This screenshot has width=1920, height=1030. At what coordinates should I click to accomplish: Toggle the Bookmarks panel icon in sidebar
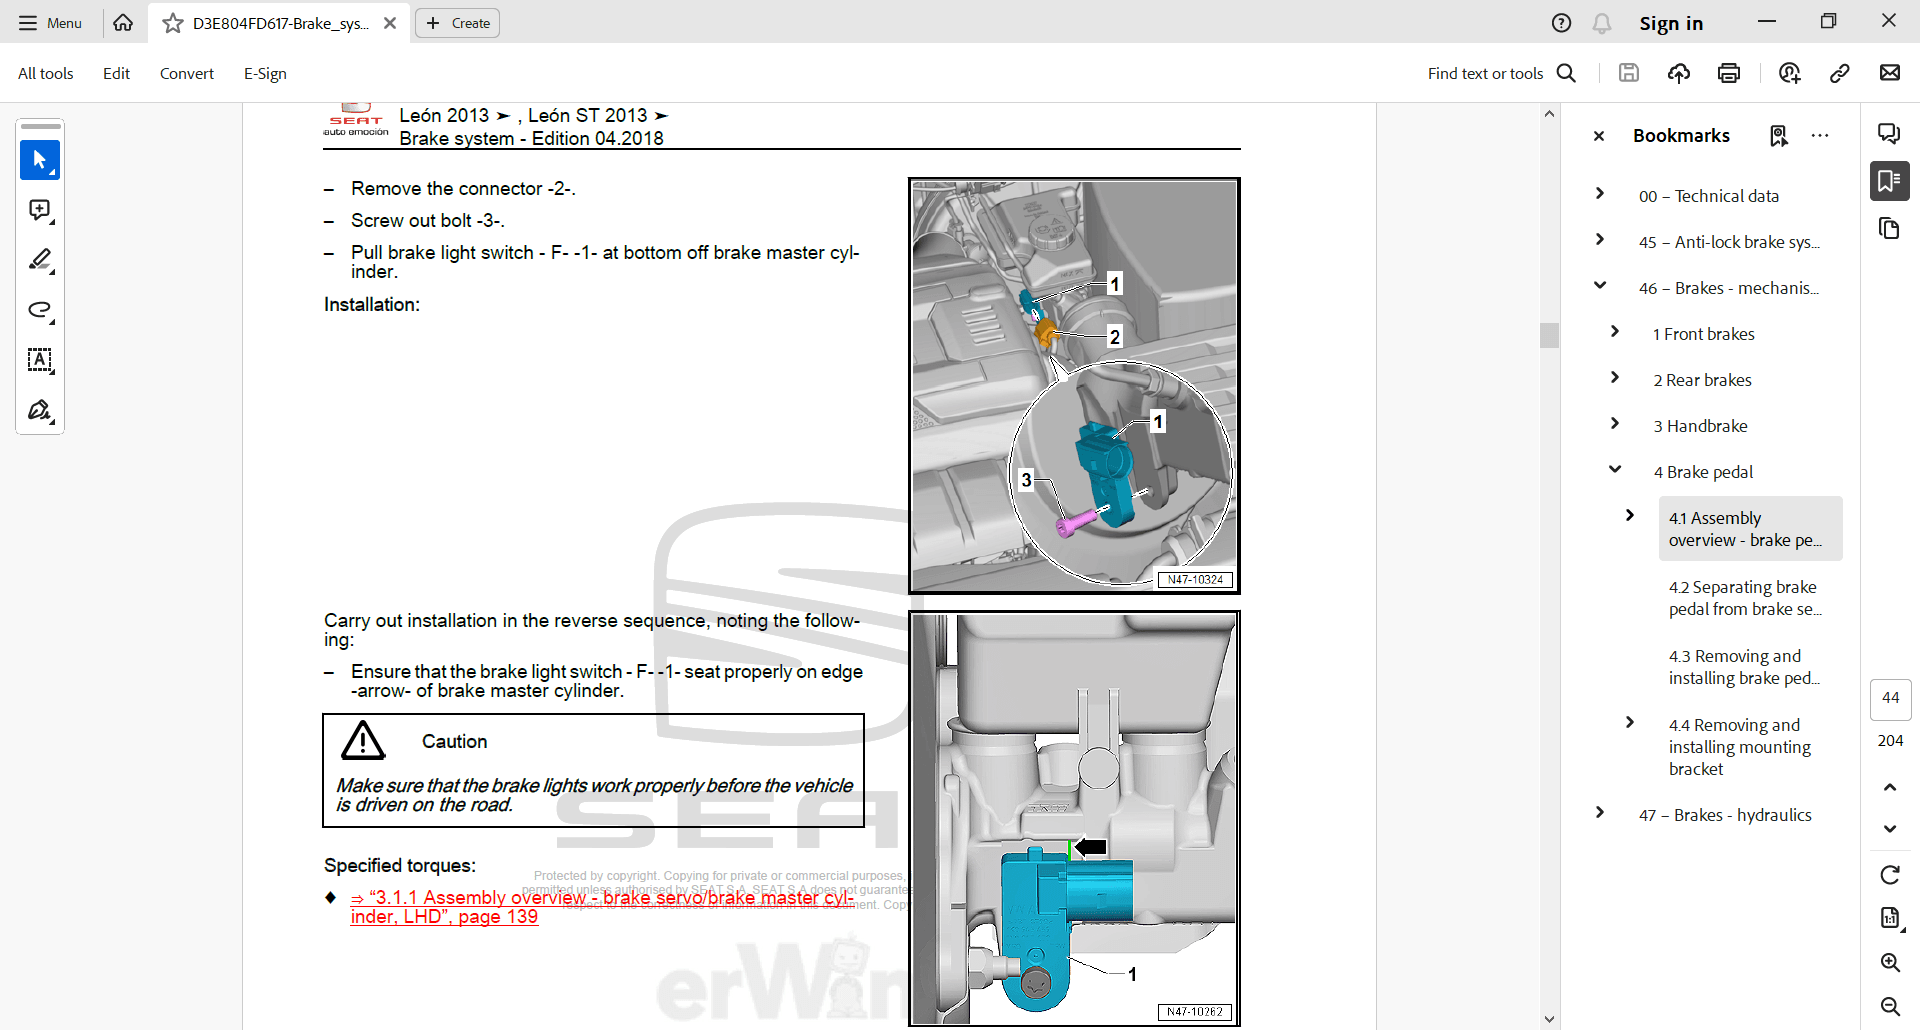click(x=1889, y=181)
